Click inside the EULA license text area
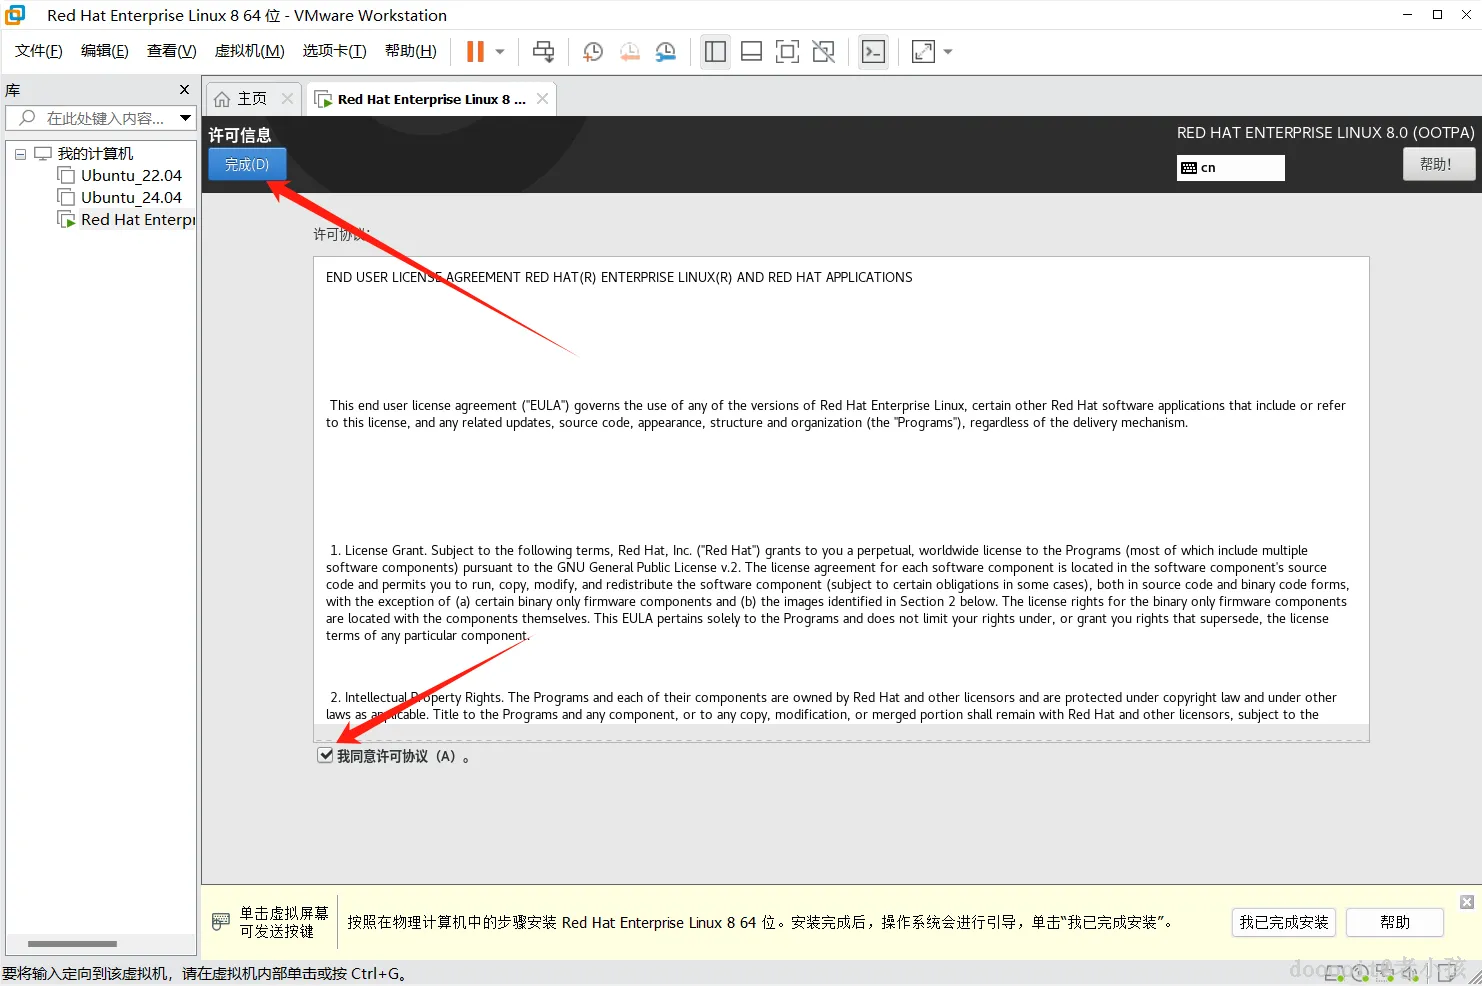 coord(841,499)
